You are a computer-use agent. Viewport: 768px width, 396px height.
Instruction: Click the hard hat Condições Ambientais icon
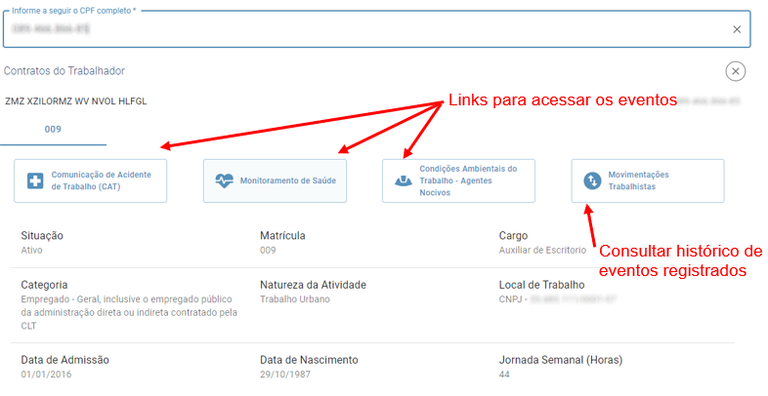point(403,181)
